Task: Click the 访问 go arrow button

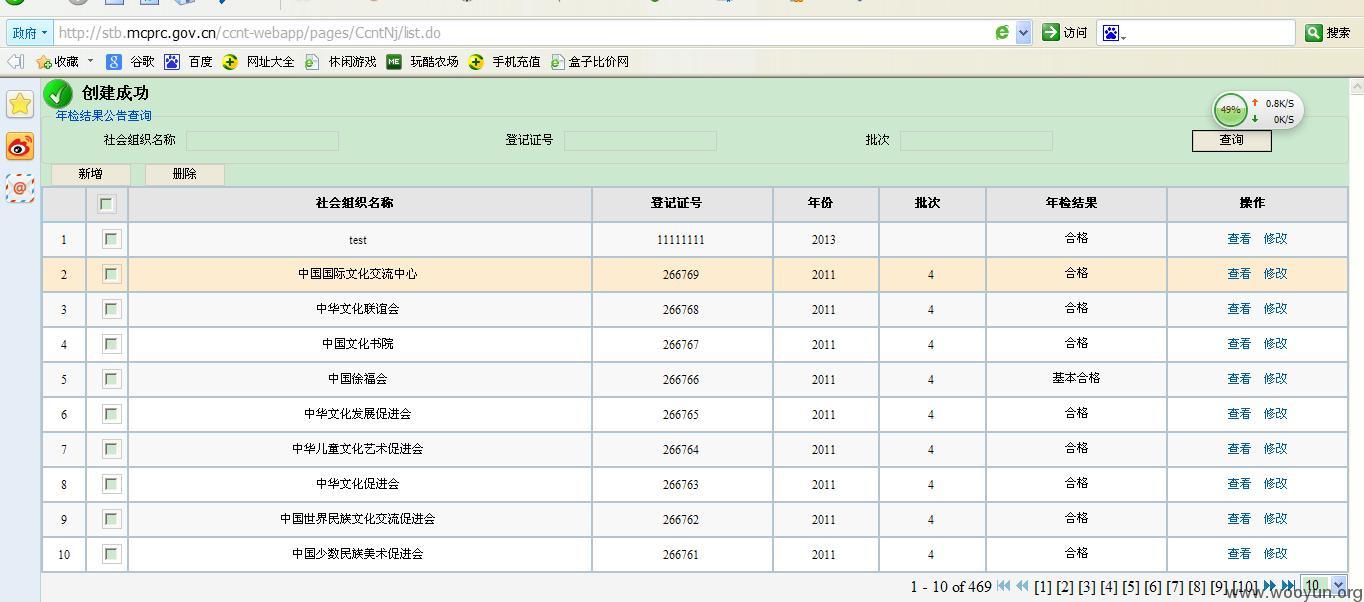Action: tap(1065, 33)
